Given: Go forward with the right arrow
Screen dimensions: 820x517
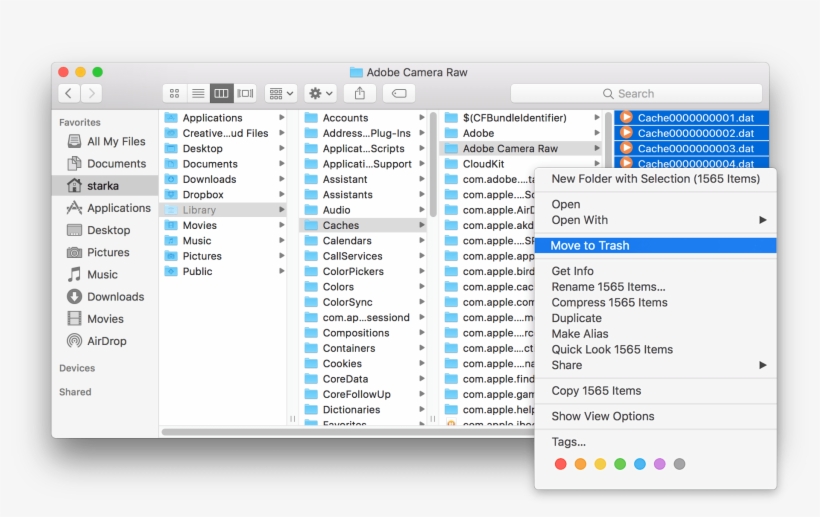Looking at the screenshot, I should [92, 94].
